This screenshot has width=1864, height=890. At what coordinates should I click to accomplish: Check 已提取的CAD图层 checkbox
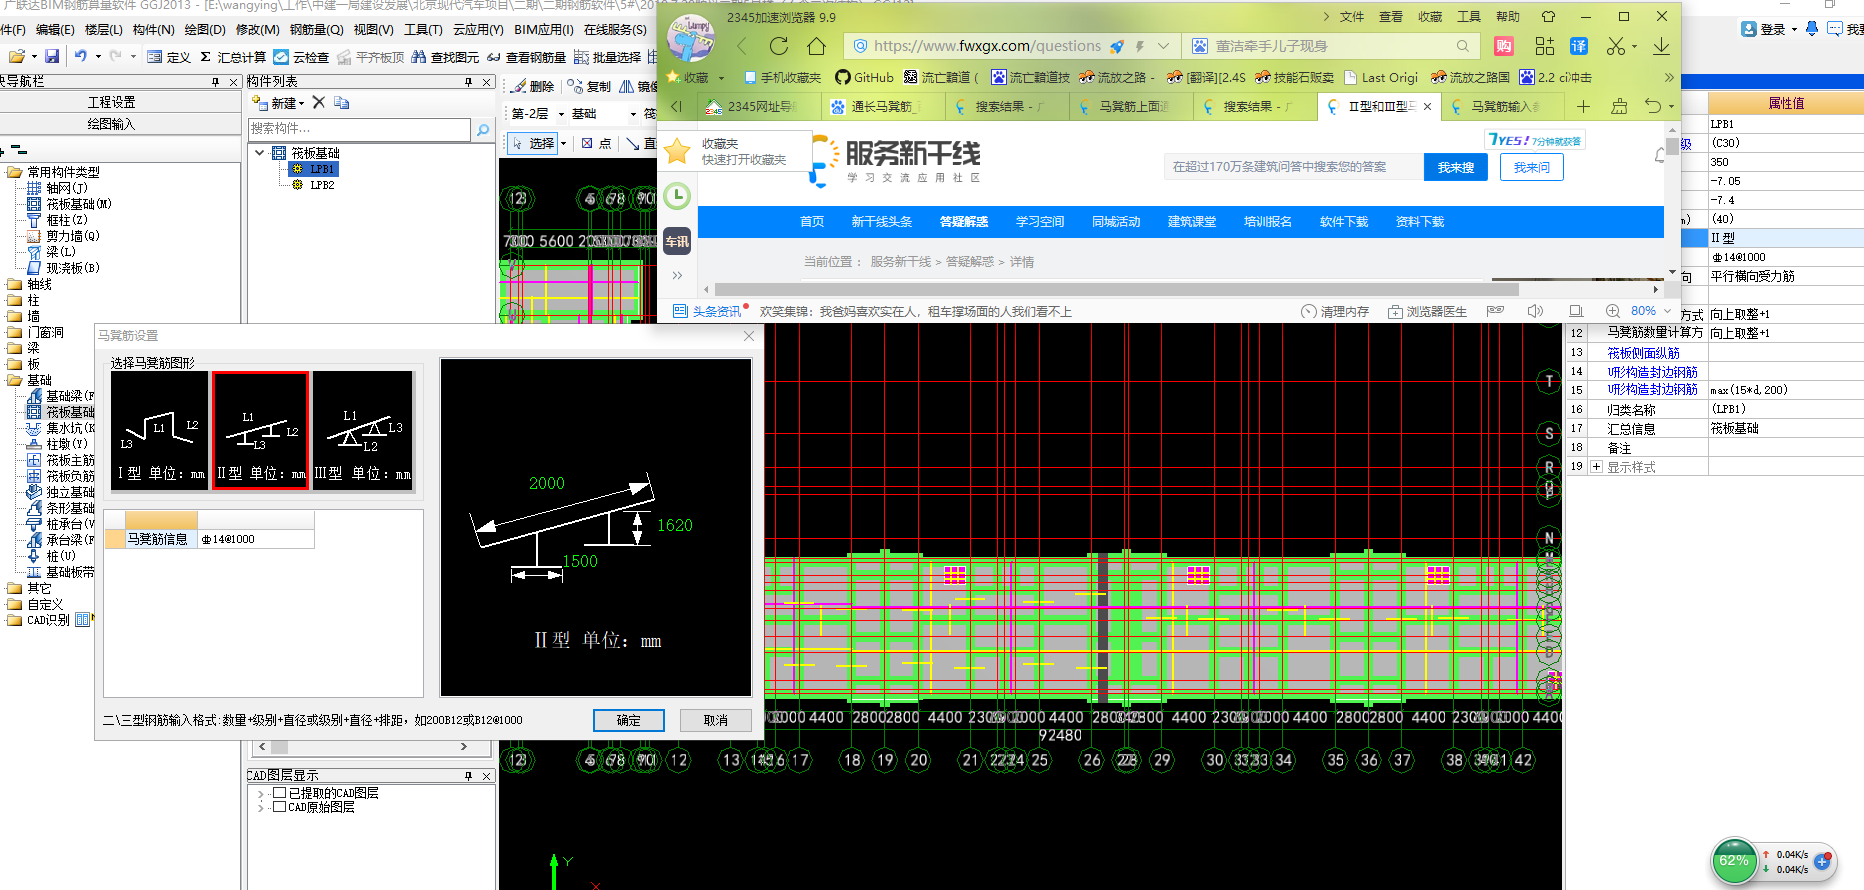click(x=280, y=793)
